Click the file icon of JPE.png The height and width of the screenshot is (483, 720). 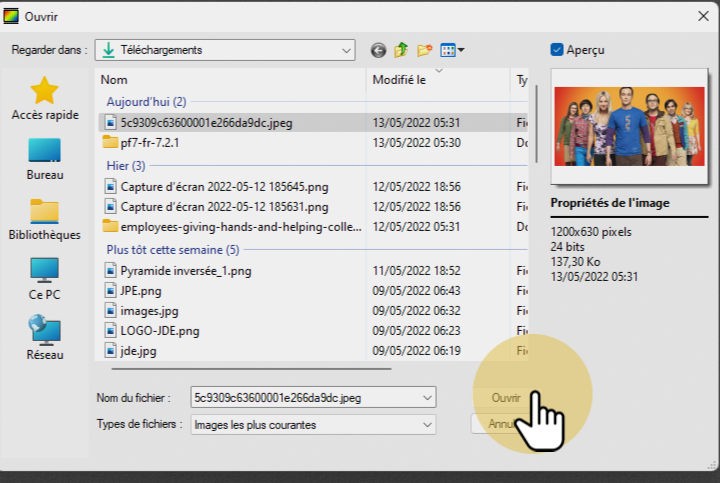(110, 291)
